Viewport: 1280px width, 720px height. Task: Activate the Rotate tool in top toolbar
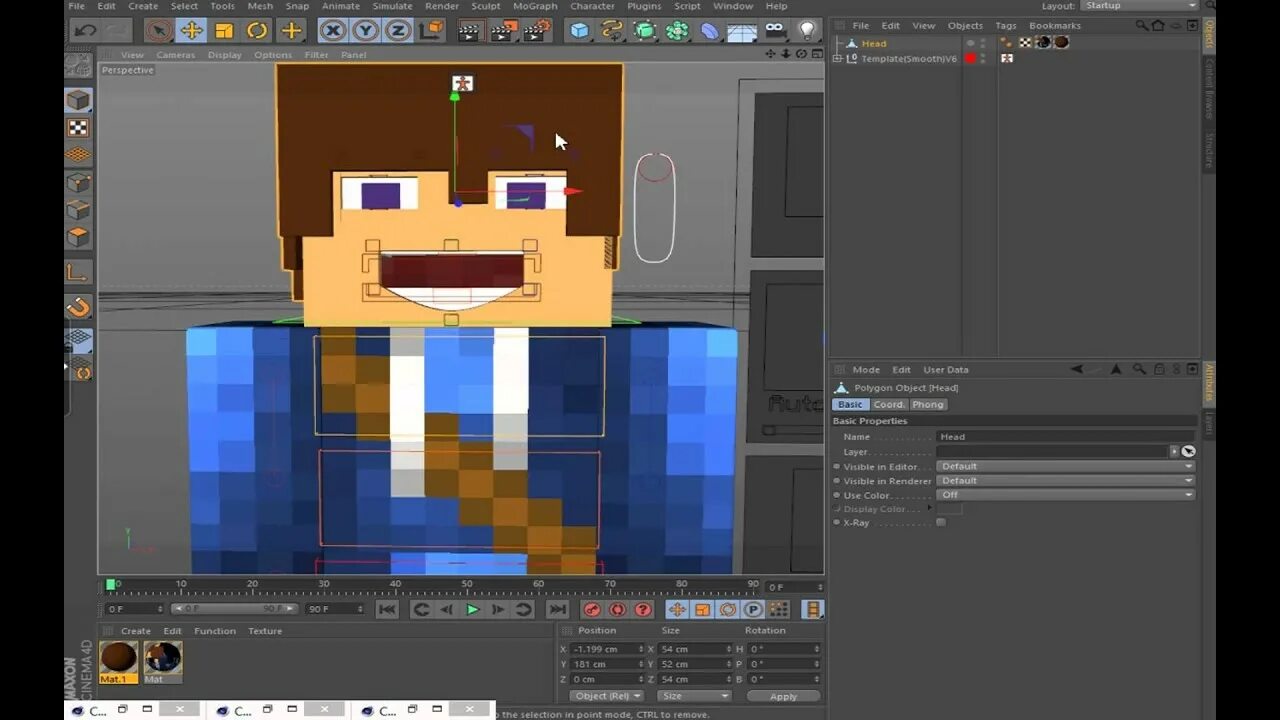257,31
